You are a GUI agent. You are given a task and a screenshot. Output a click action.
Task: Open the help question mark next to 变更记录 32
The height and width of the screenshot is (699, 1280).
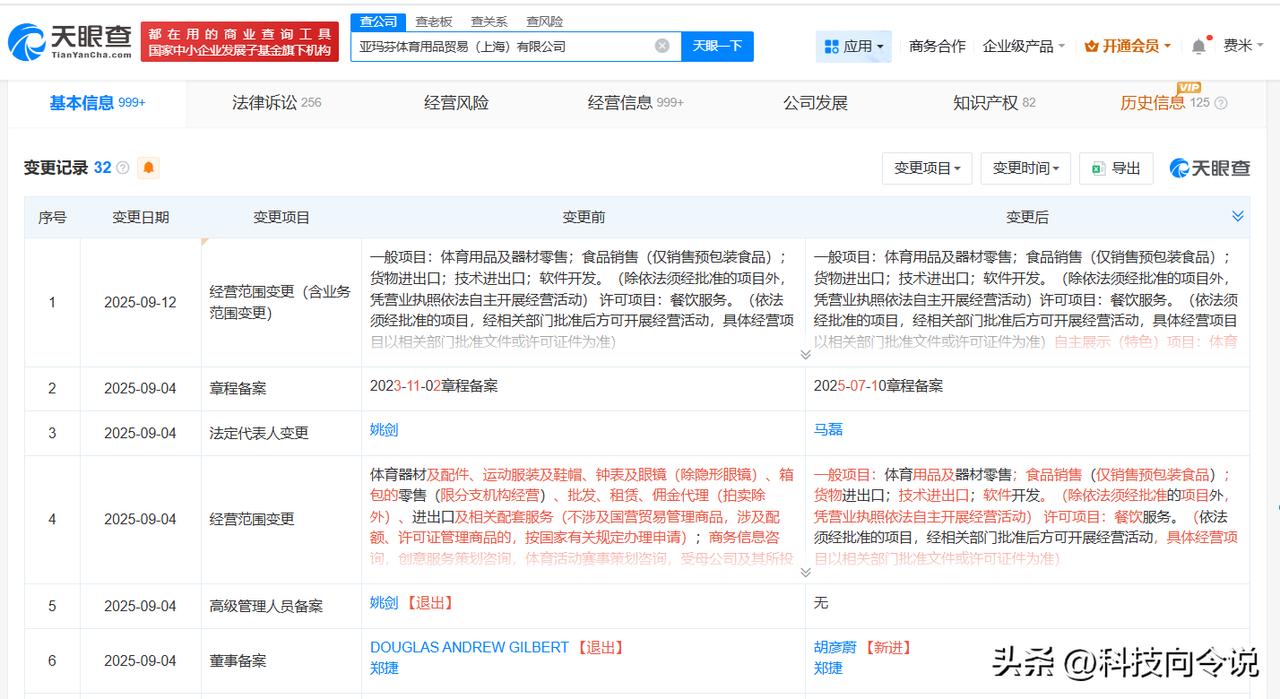tap(123, 168)
